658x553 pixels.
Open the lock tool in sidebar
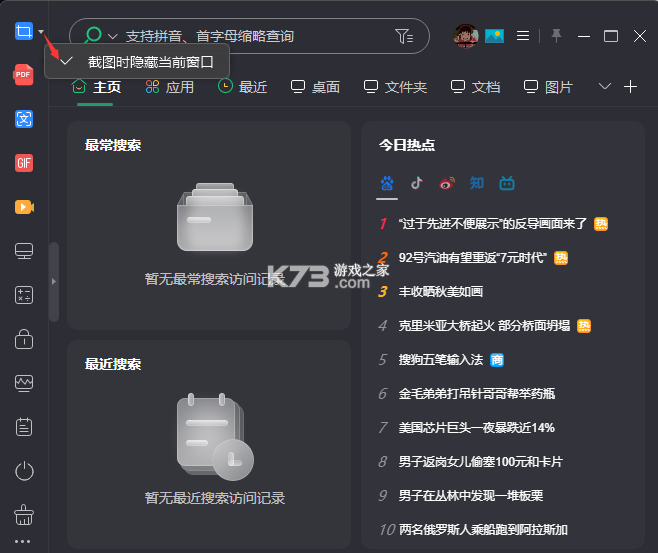24,339
